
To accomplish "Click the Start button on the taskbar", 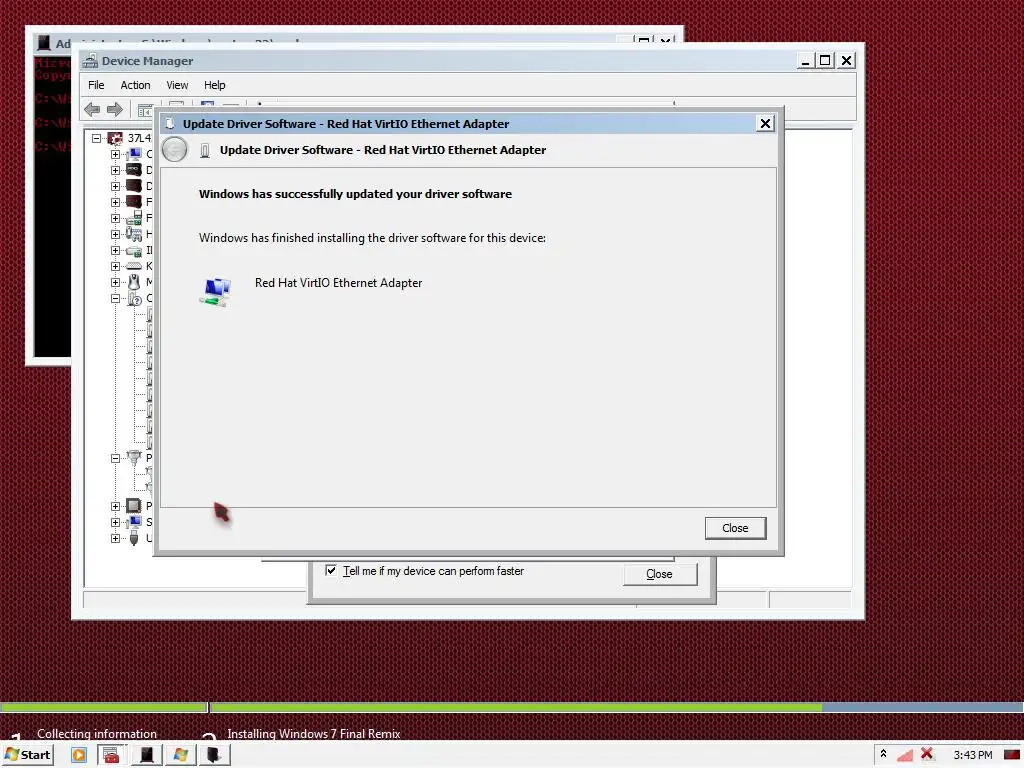I will point(28,755).
